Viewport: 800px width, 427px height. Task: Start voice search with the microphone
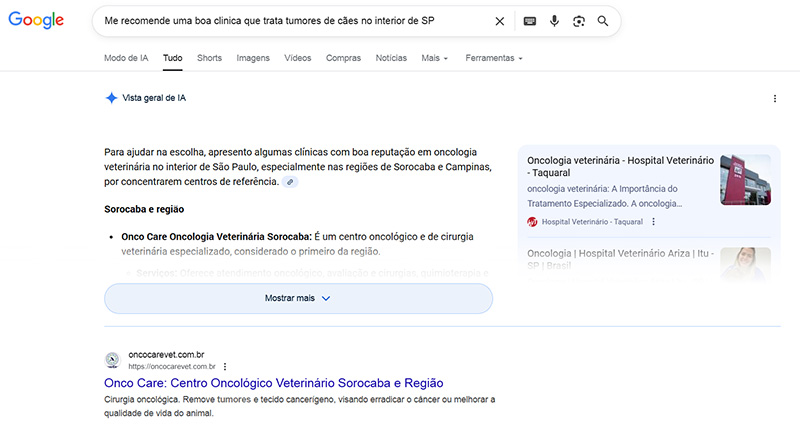pyautogui.click(x=554, y=21)
